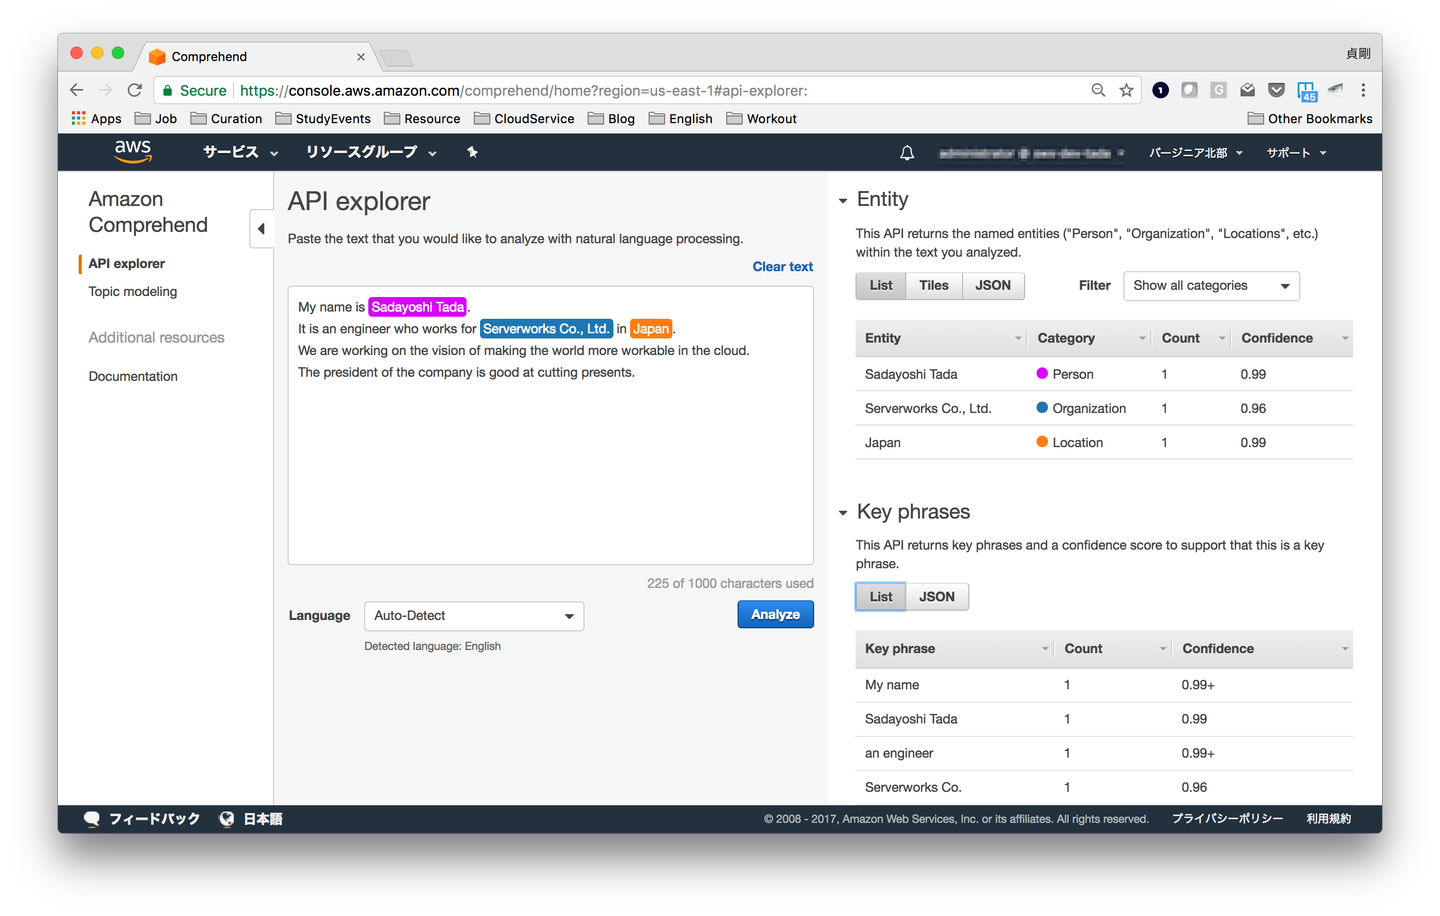The height and width of the screenshot is (916, 1440).
Task: Click the blue extension icon with badge 45
Action: tap(1307, 91)
